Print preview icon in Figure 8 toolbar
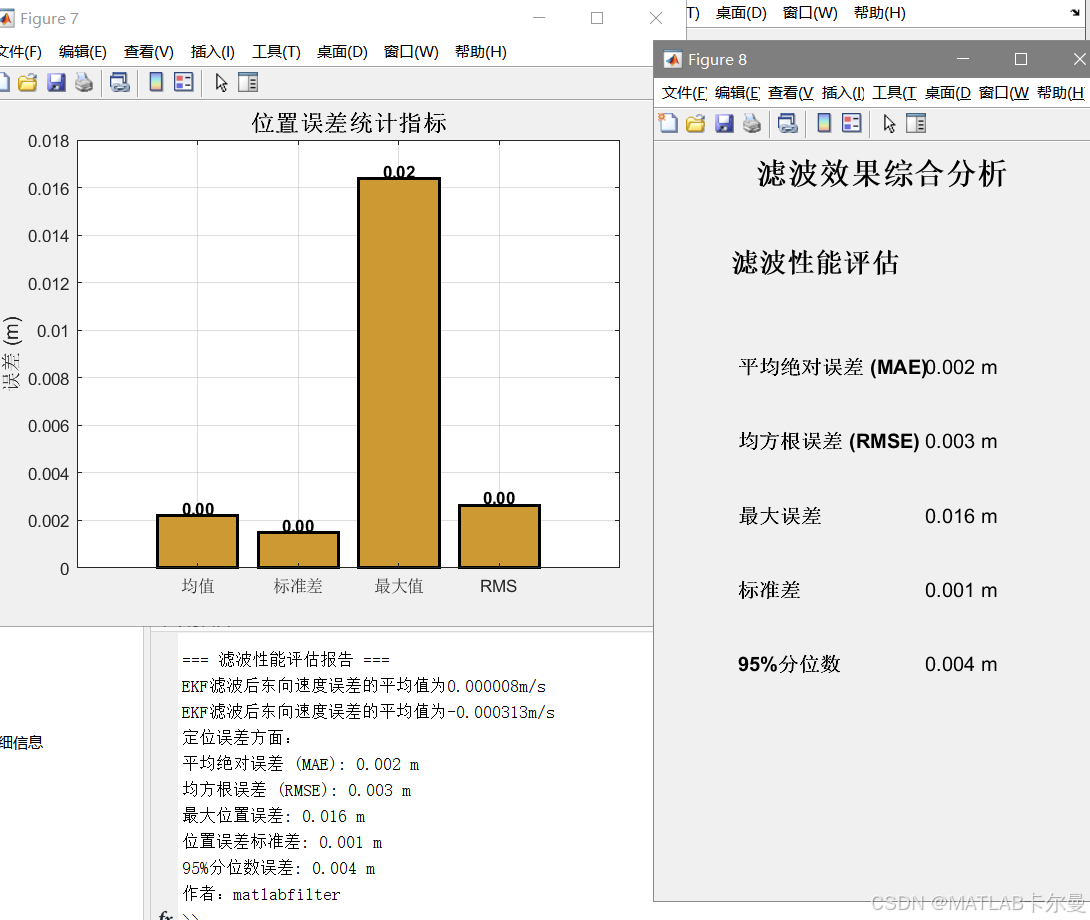 click(788, 124)
